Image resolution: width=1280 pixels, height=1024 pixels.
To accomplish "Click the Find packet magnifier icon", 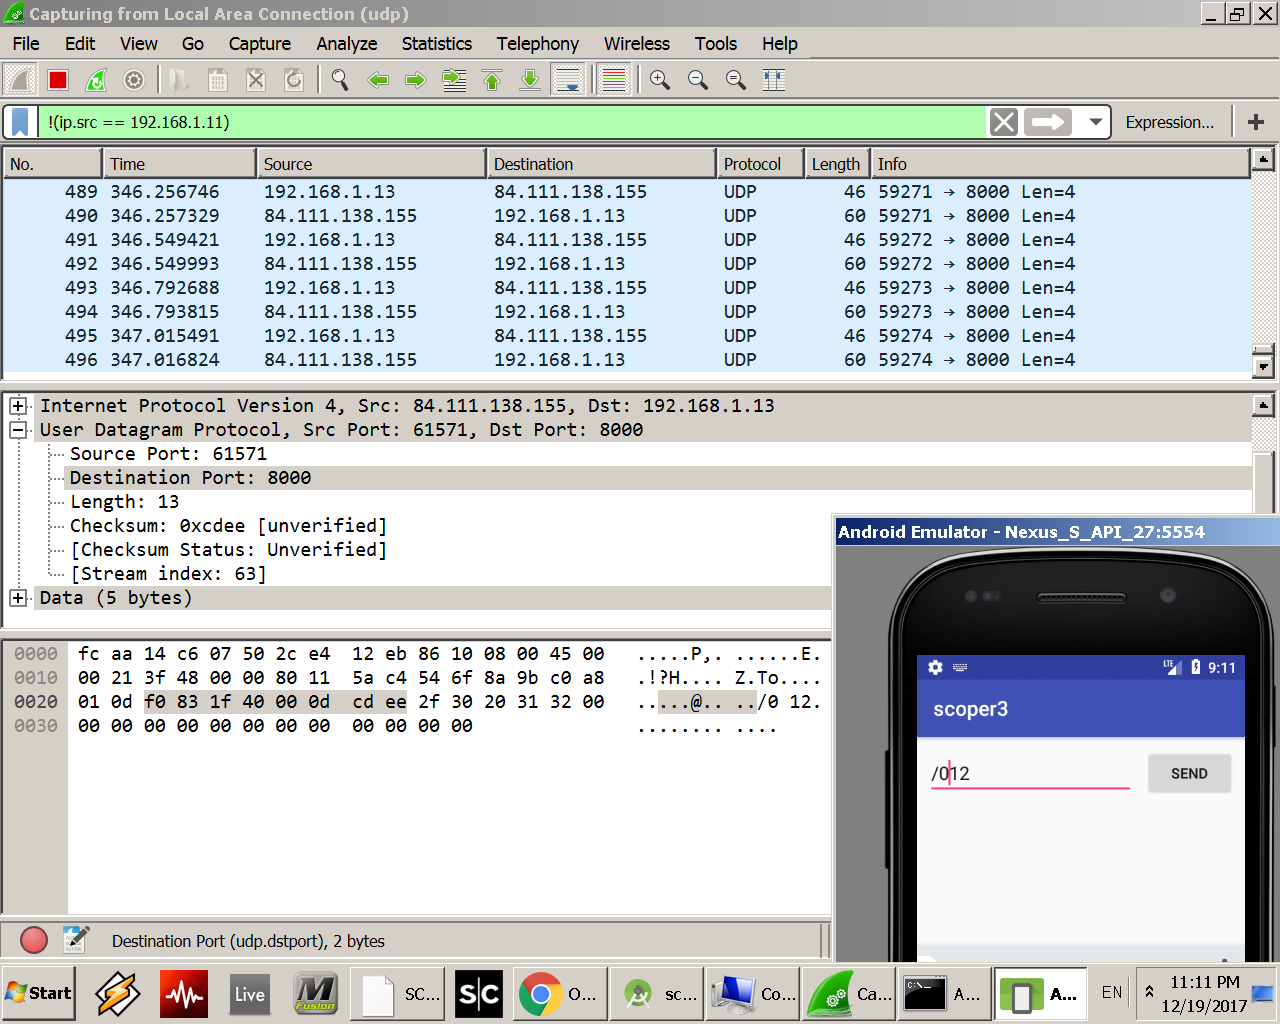I will [340, 80].
